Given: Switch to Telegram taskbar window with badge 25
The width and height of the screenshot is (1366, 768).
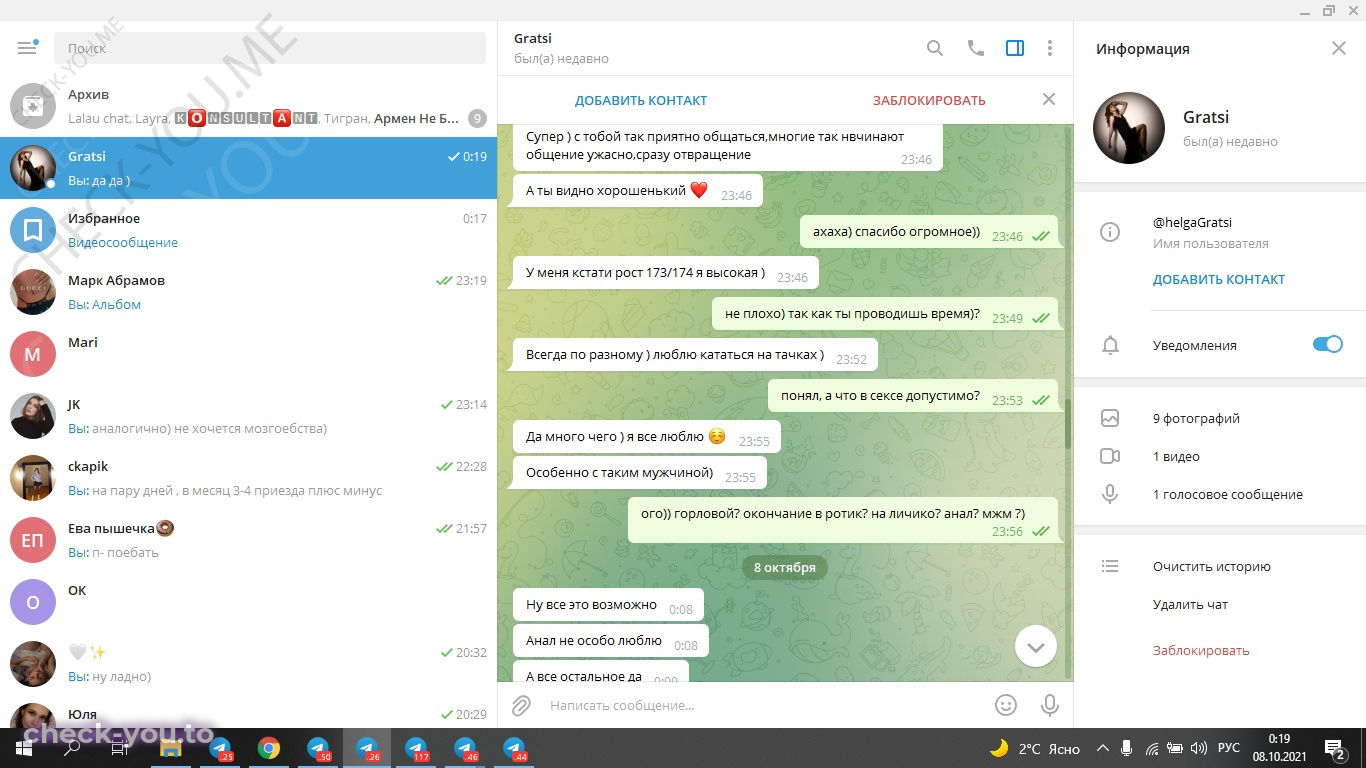Looking at the screenshot, I should tap(220, 748).
